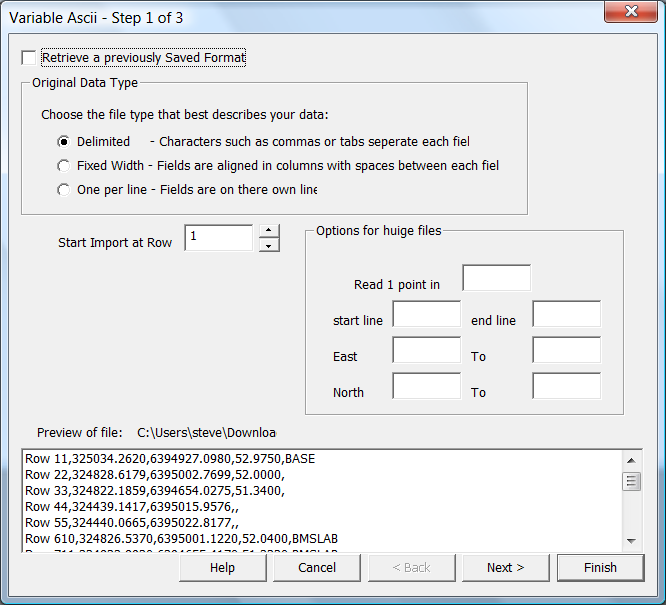Click the Start Import at Row field
The height and width of the screenshot is (605, 666).
(x=219, y=238)
